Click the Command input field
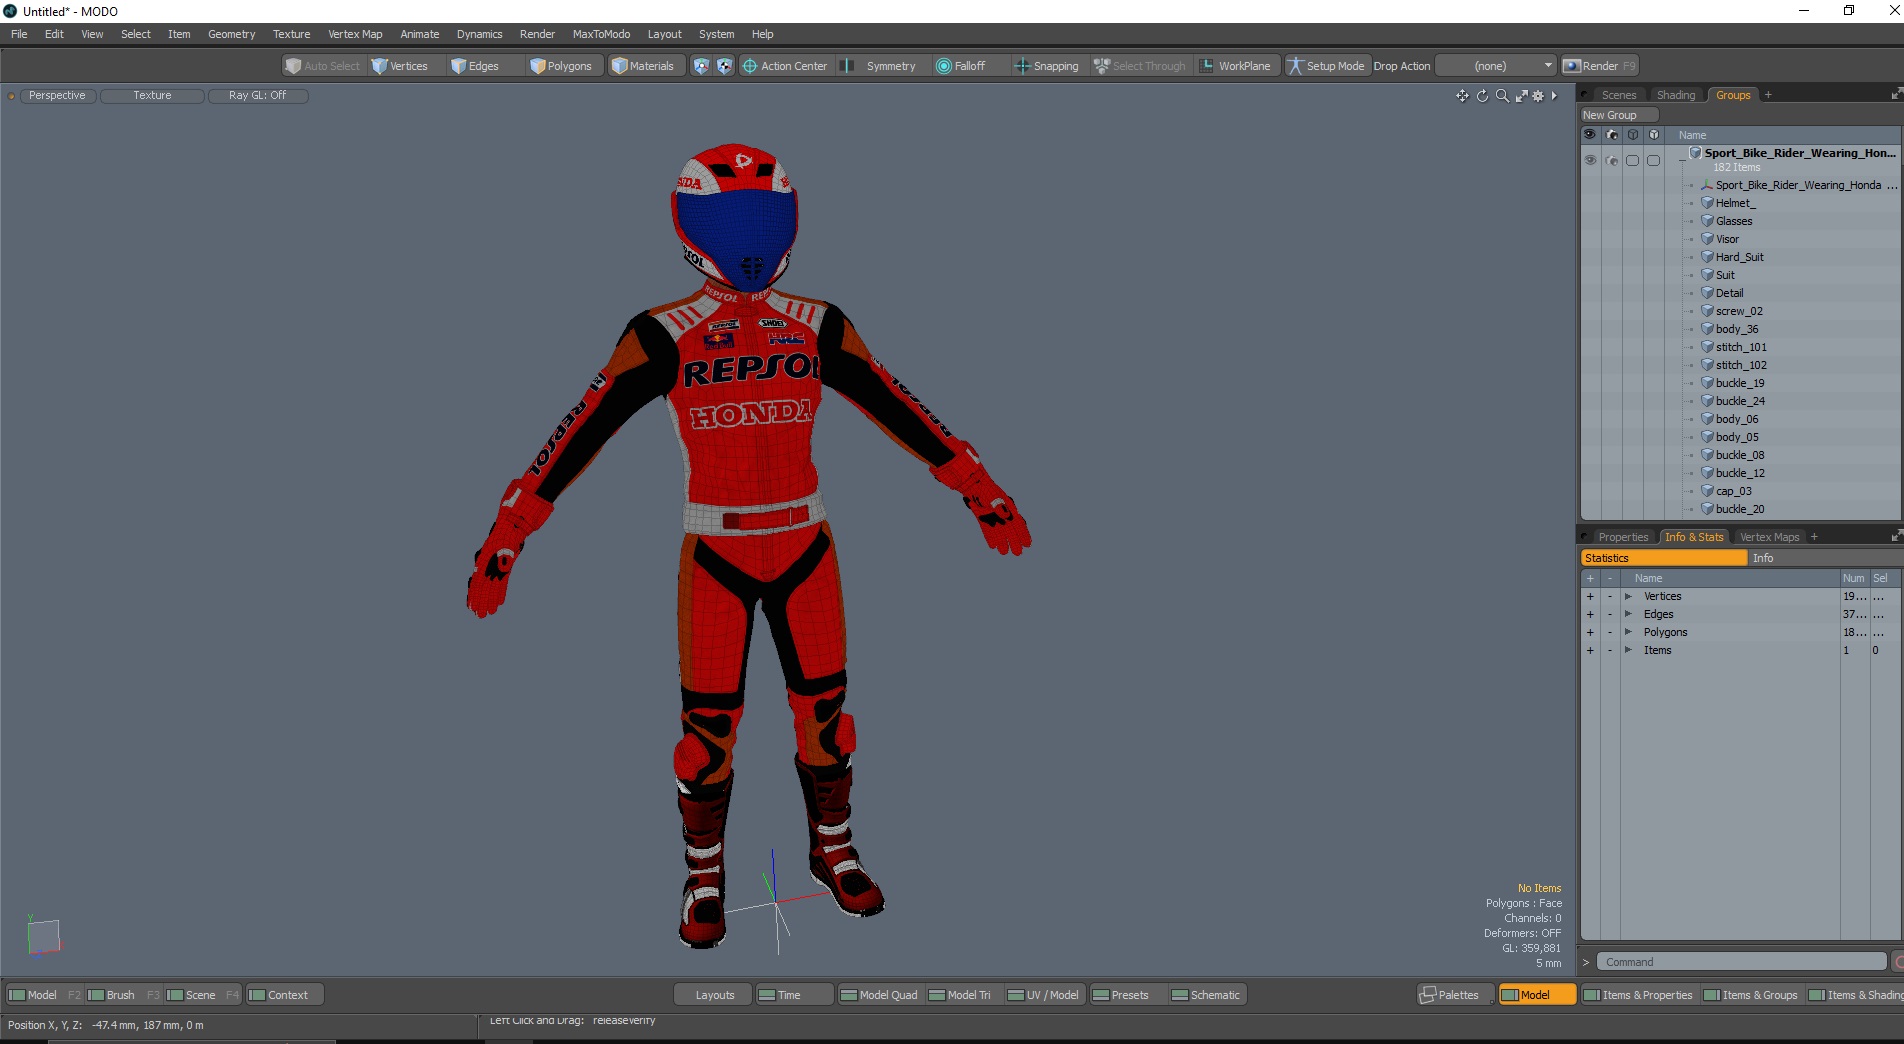 point(1741,962)
